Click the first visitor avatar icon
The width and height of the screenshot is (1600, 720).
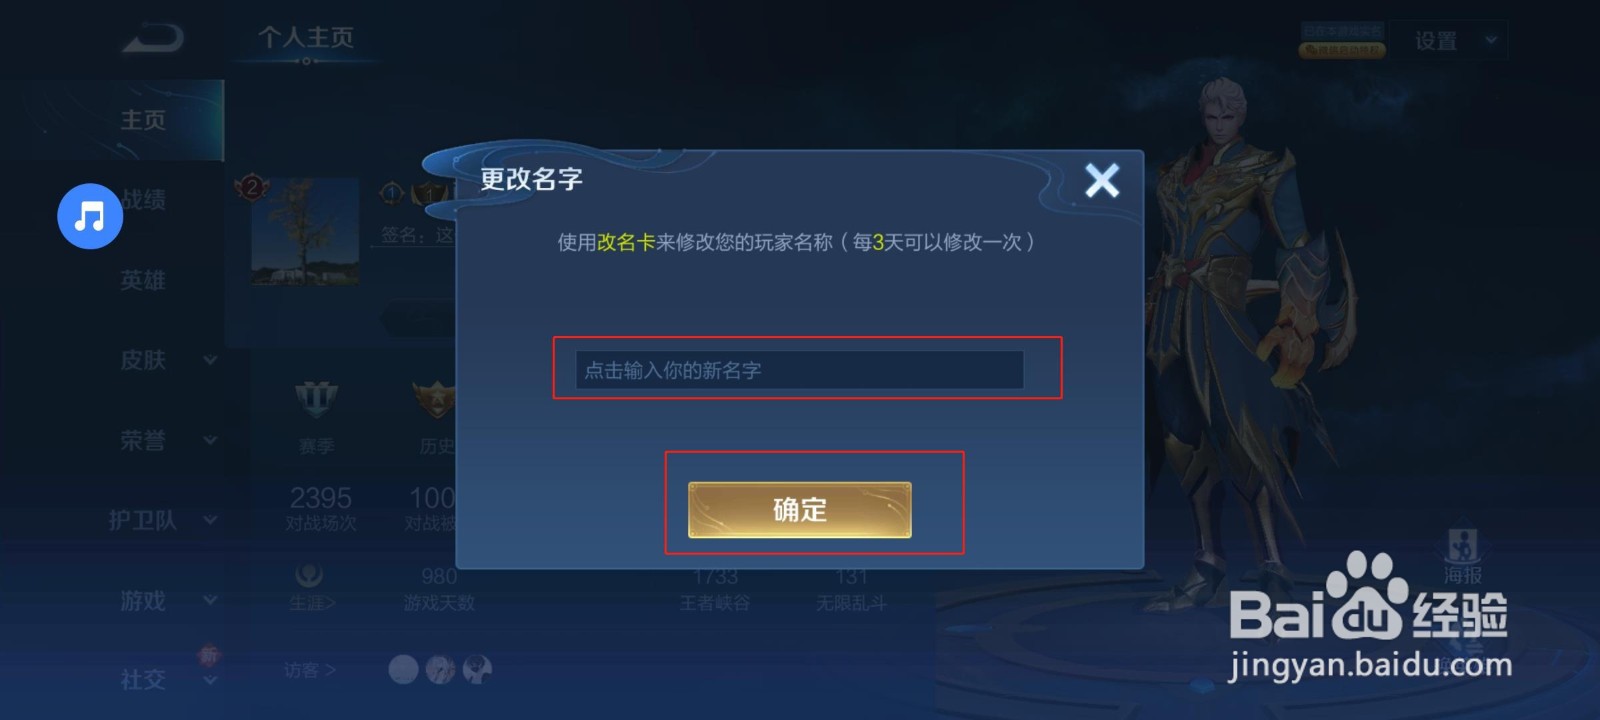pyautogui.click(x=403, y=669)
